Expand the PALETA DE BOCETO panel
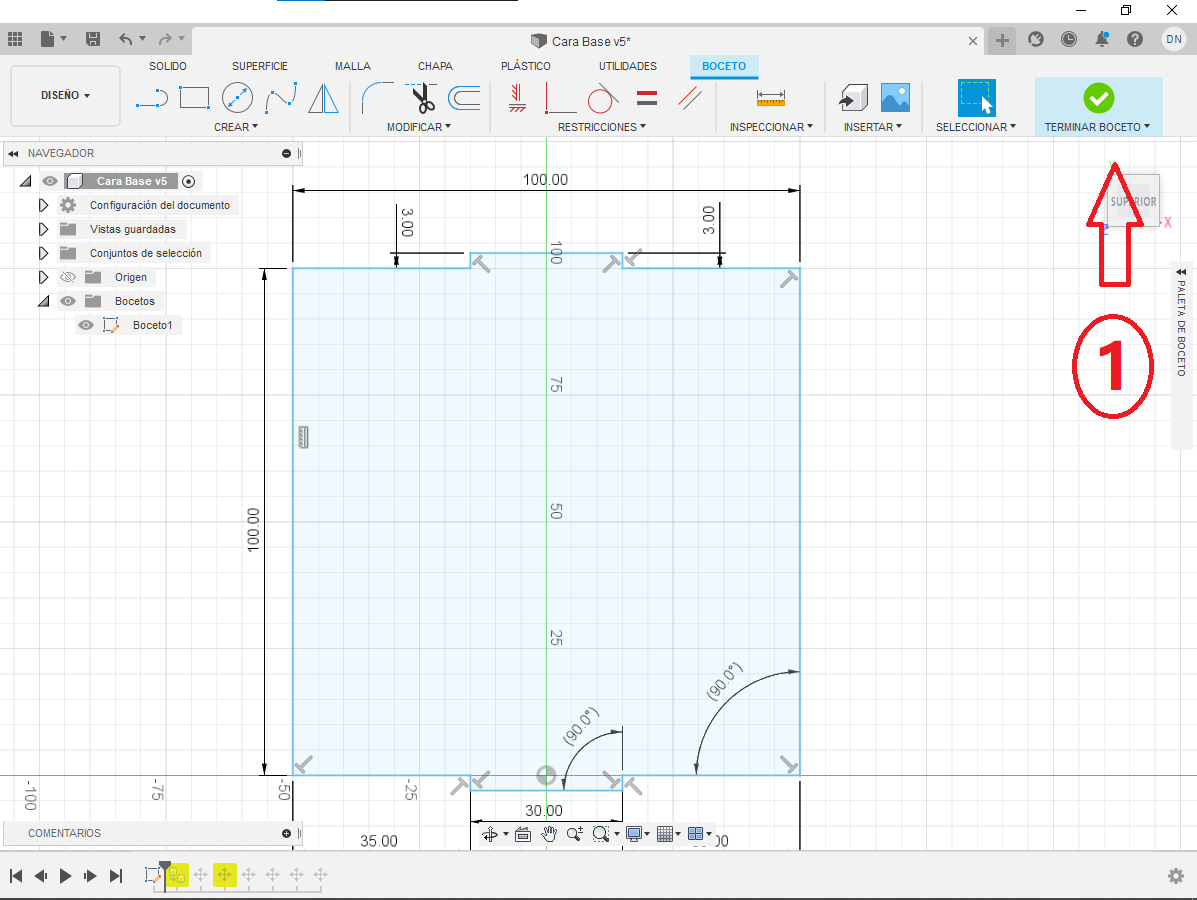The image size is (1197, 900). pos(1181,272)
